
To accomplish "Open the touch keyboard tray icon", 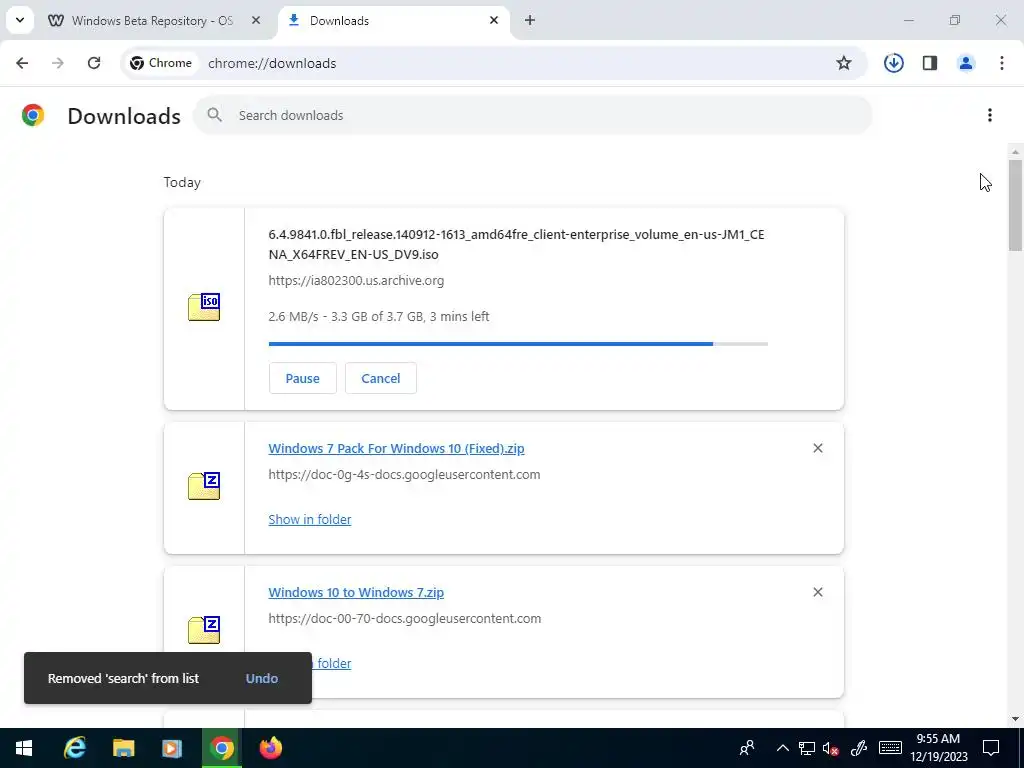I will point(890,748).
